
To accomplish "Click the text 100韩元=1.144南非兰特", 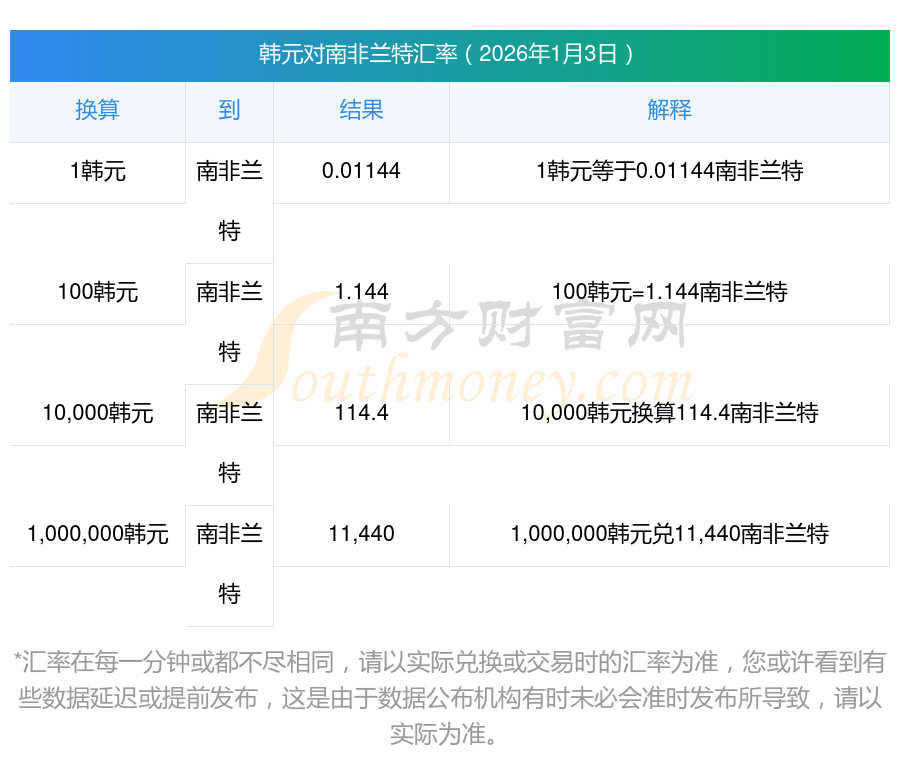I will click(x=669, y=292).
